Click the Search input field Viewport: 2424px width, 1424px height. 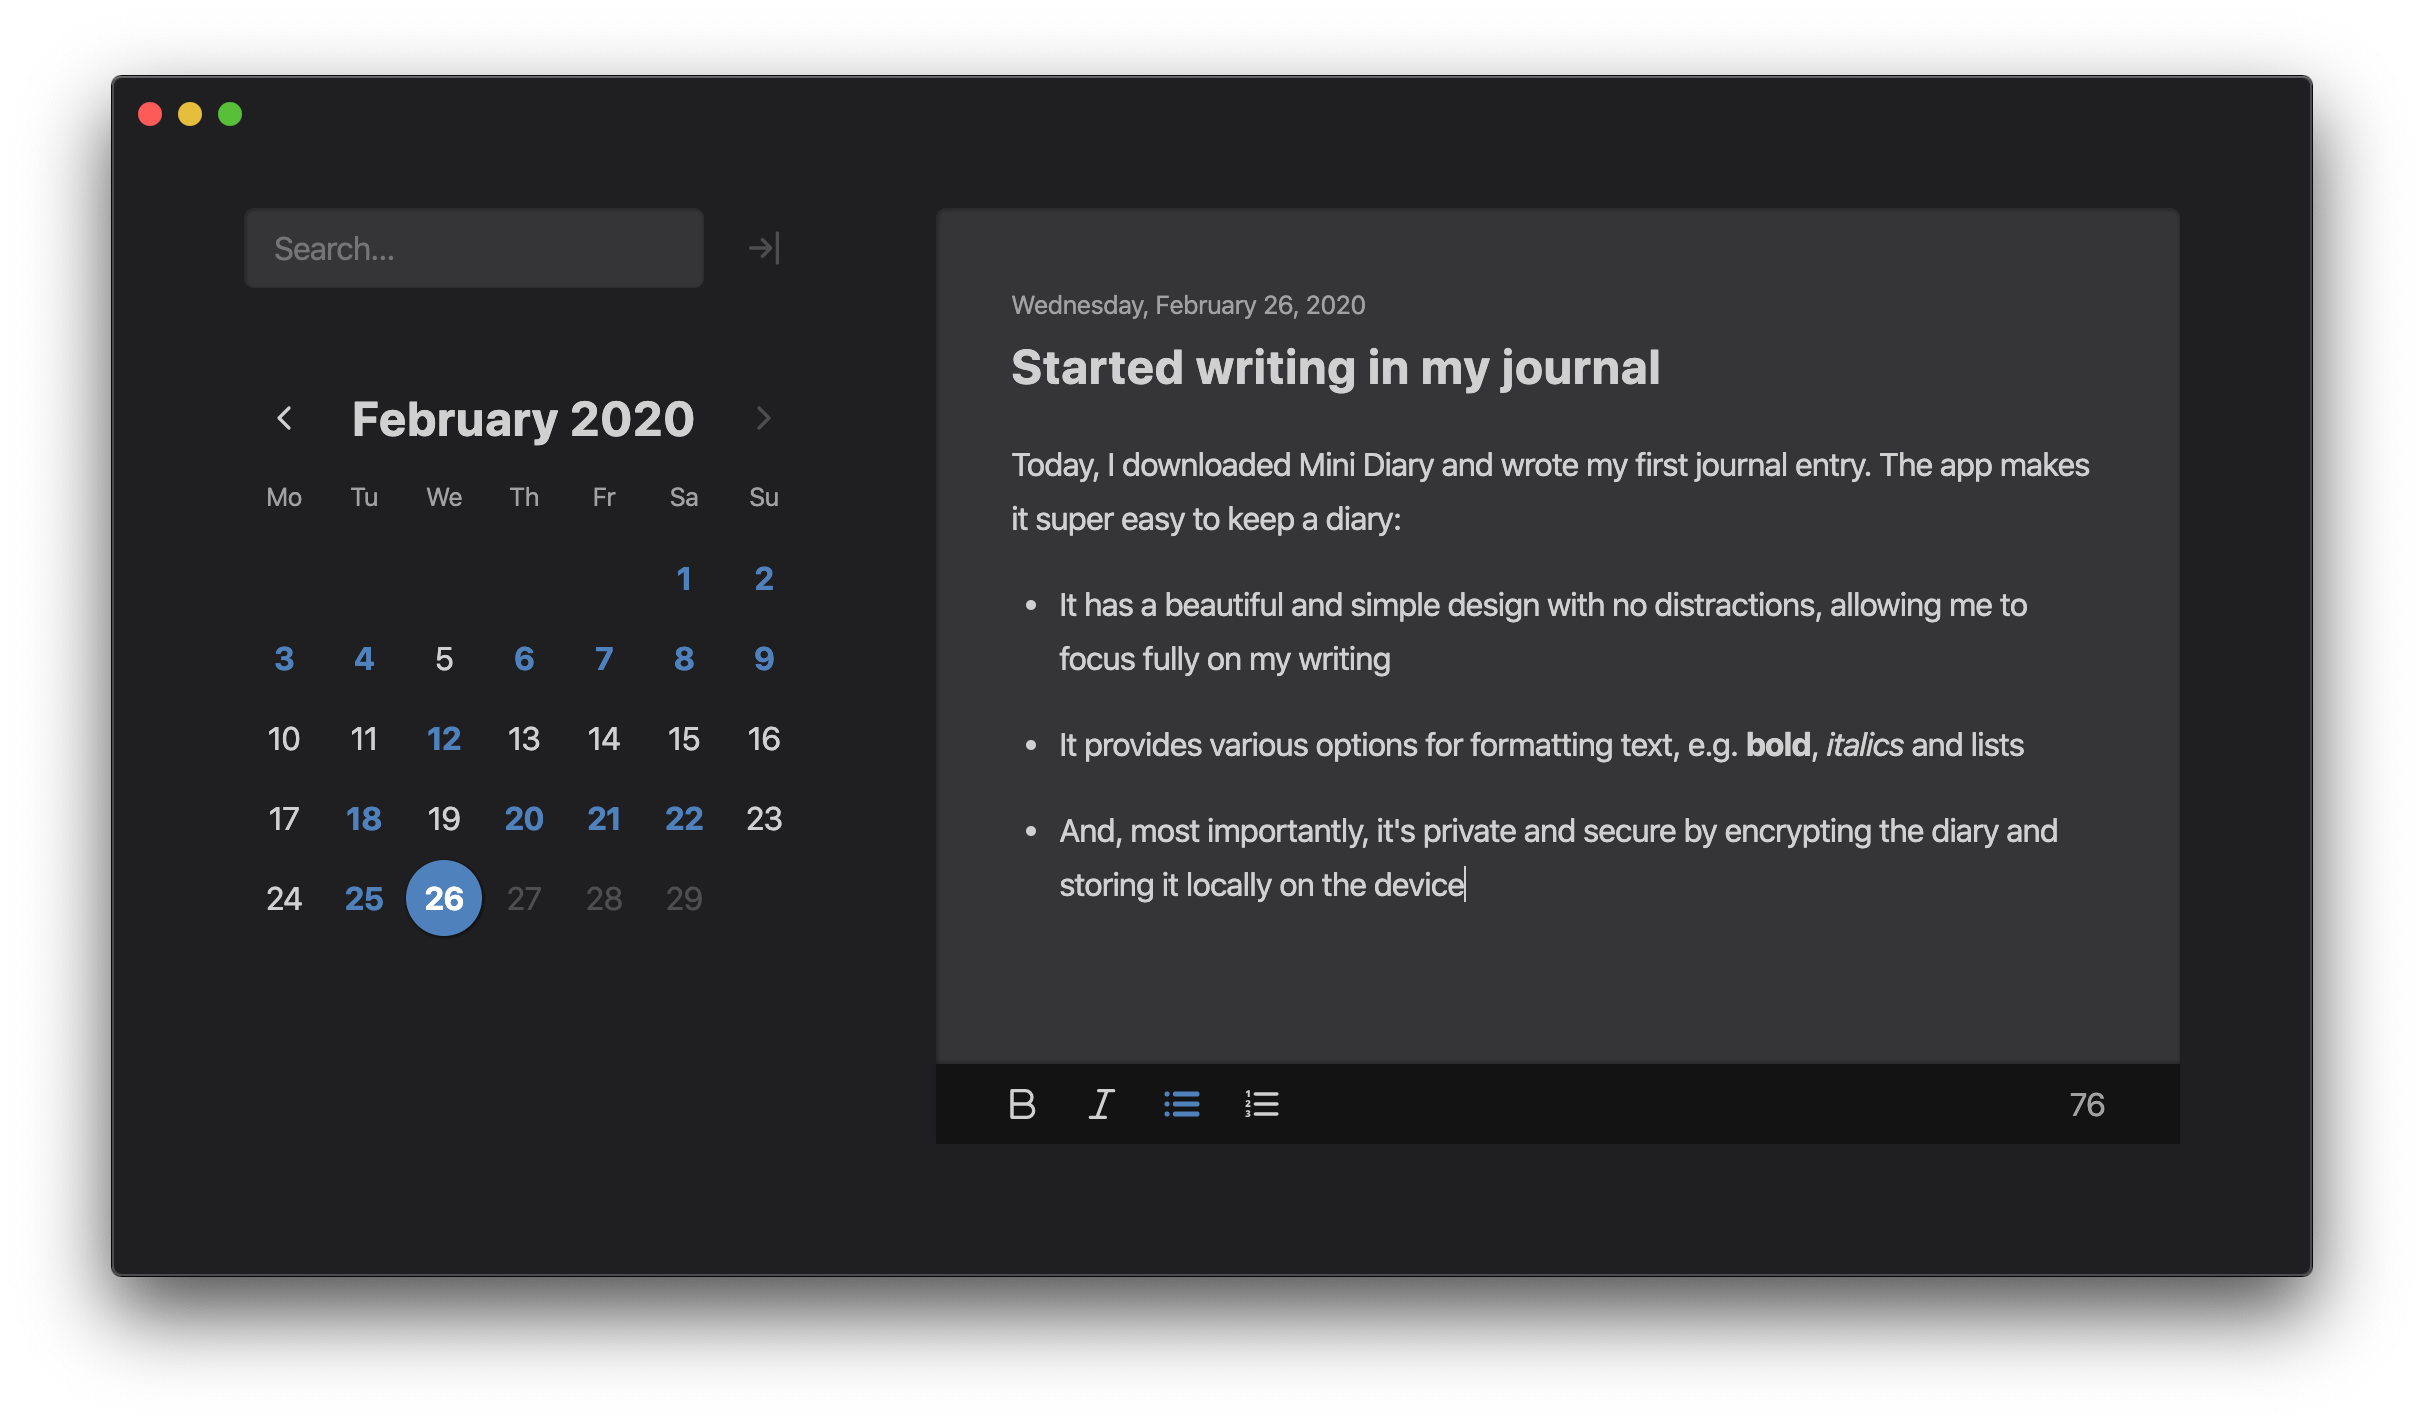coord(473,248)
